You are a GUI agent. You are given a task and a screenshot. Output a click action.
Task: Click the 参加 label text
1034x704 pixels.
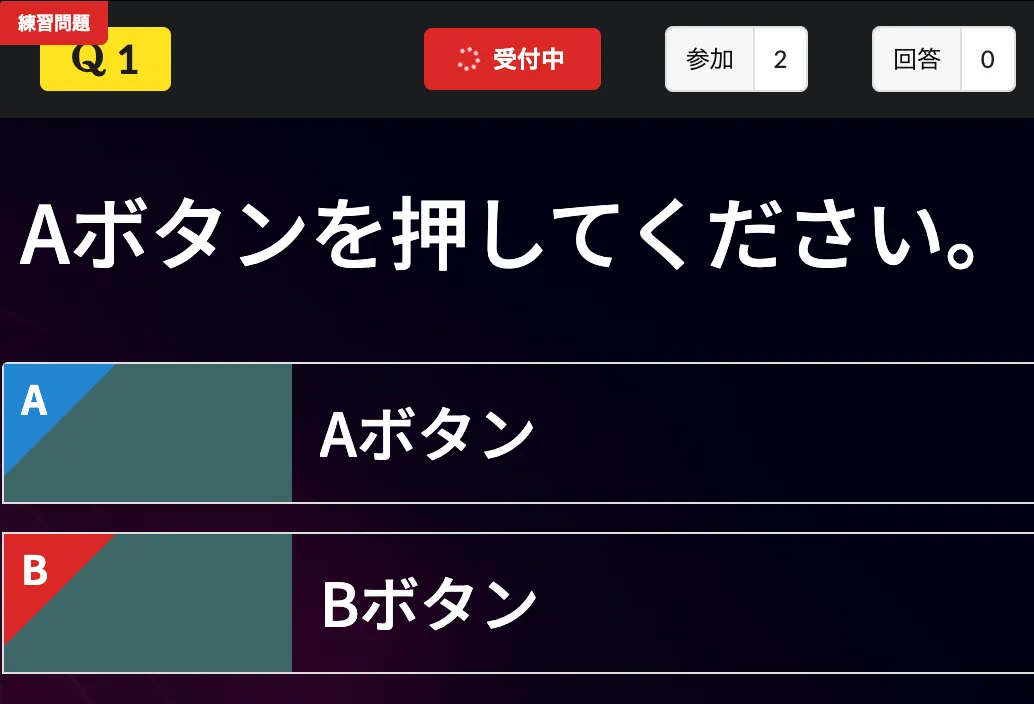[710, 59]
